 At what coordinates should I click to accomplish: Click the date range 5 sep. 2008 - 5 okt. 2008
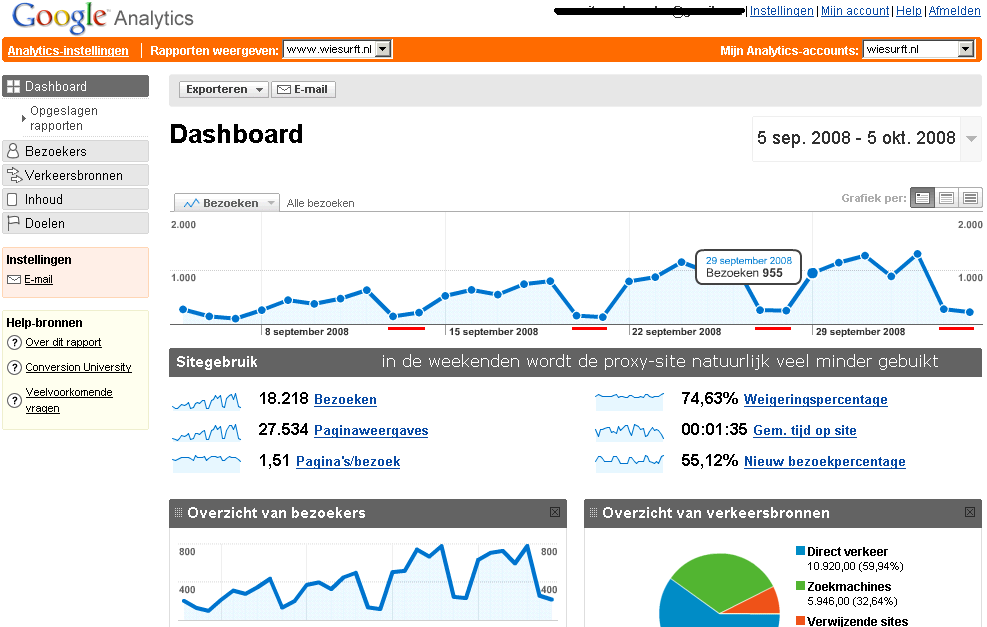click(856, 138)
